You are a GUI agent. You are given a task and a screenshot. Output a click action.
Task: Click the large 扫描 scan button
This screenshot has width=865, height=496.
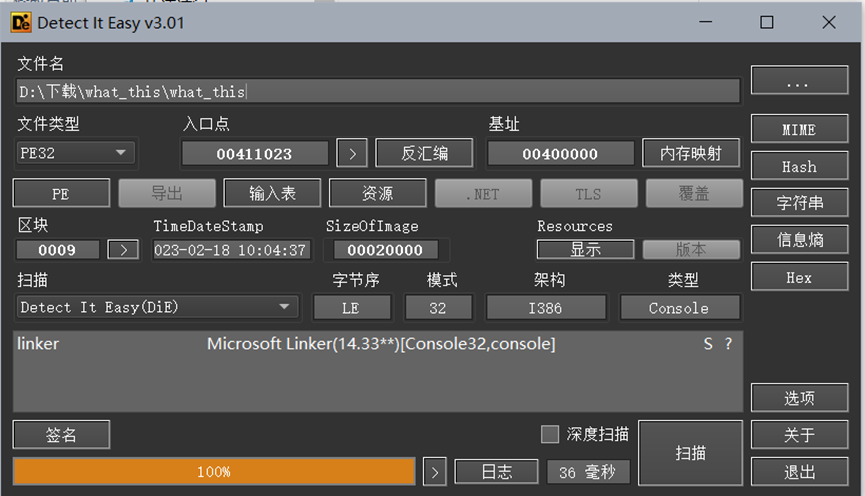click(691, 453)
